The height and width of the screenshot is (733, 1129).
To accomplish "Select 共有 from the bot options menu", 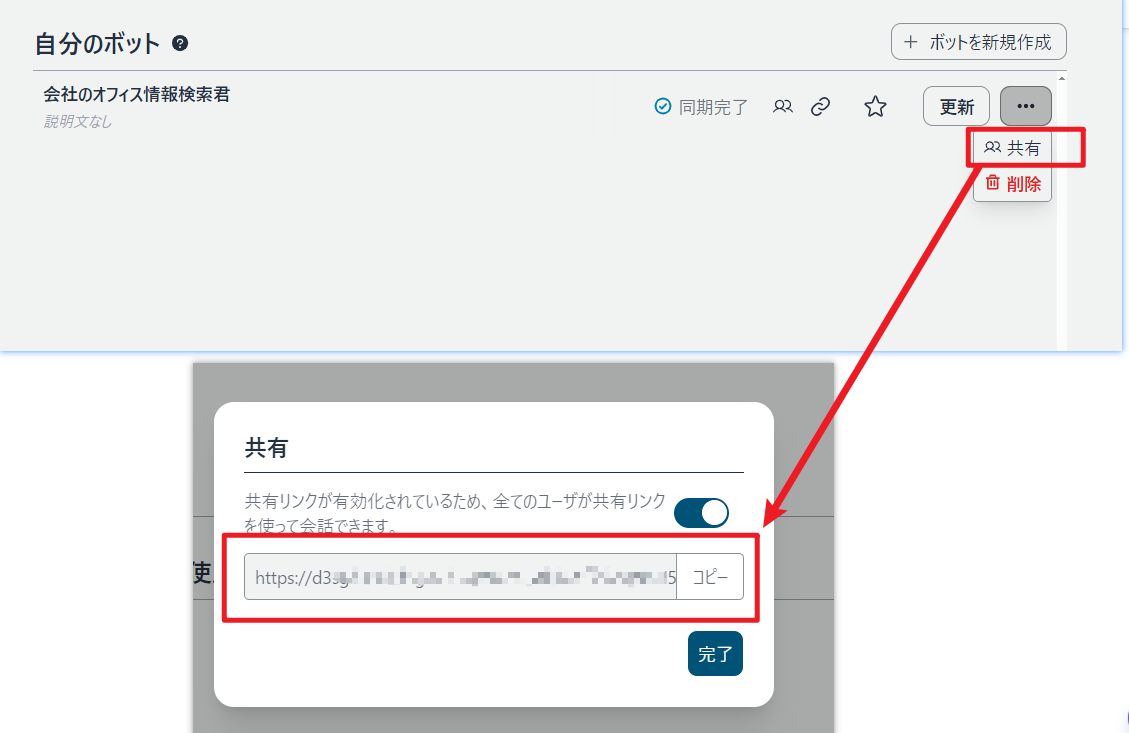I will click(1012, 148).
